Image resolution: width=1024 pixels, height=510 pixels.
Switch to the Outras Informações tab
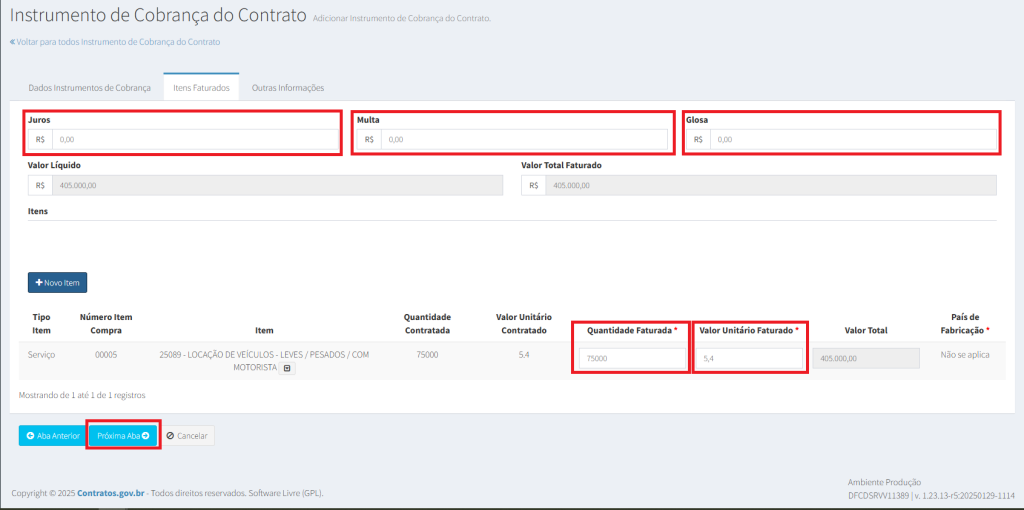(x=288, y=88)
